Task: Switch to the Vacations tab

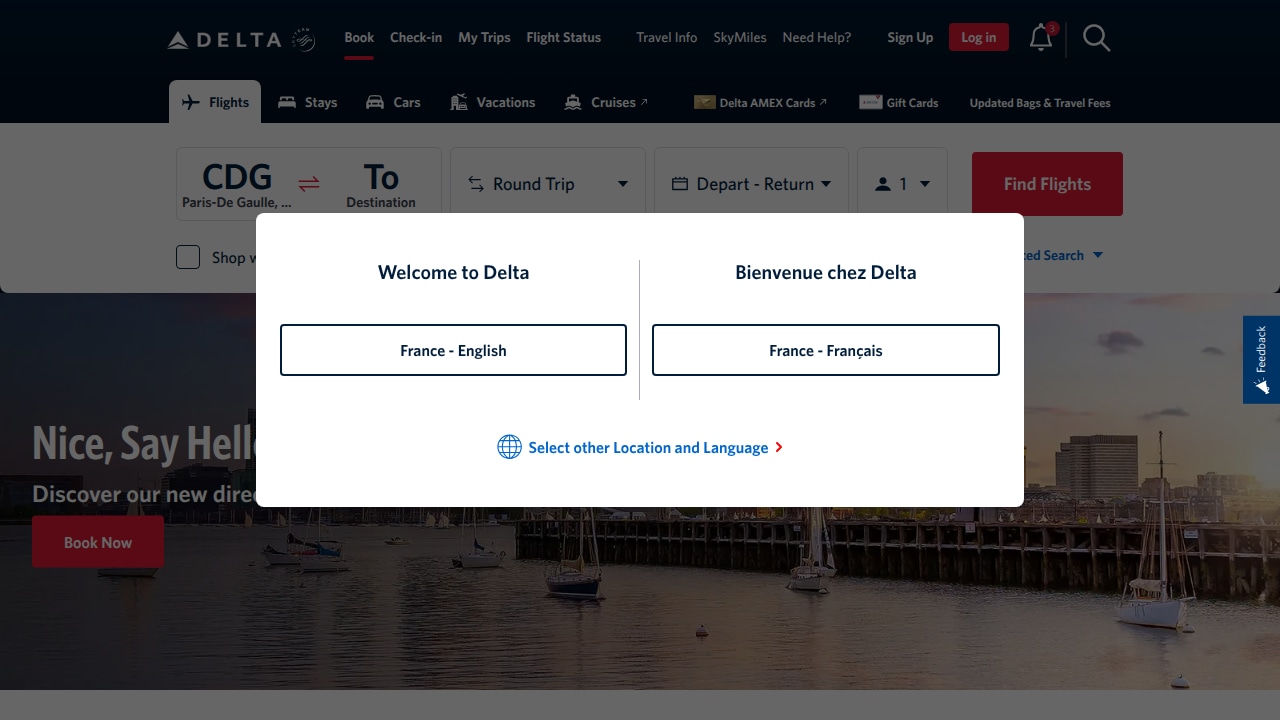Action: (x=493, y=102)
